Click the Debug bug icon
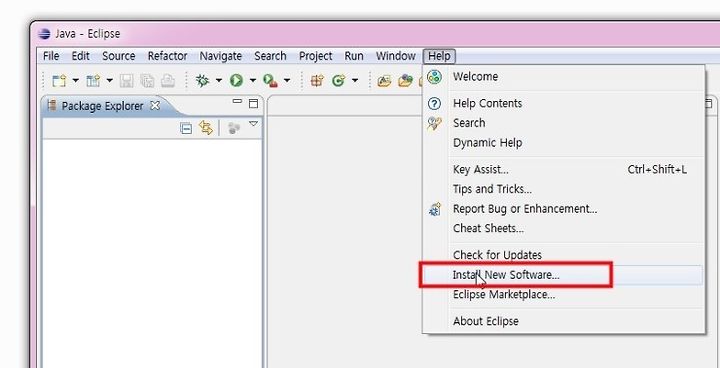720x368 pixels. click(202, 81)
